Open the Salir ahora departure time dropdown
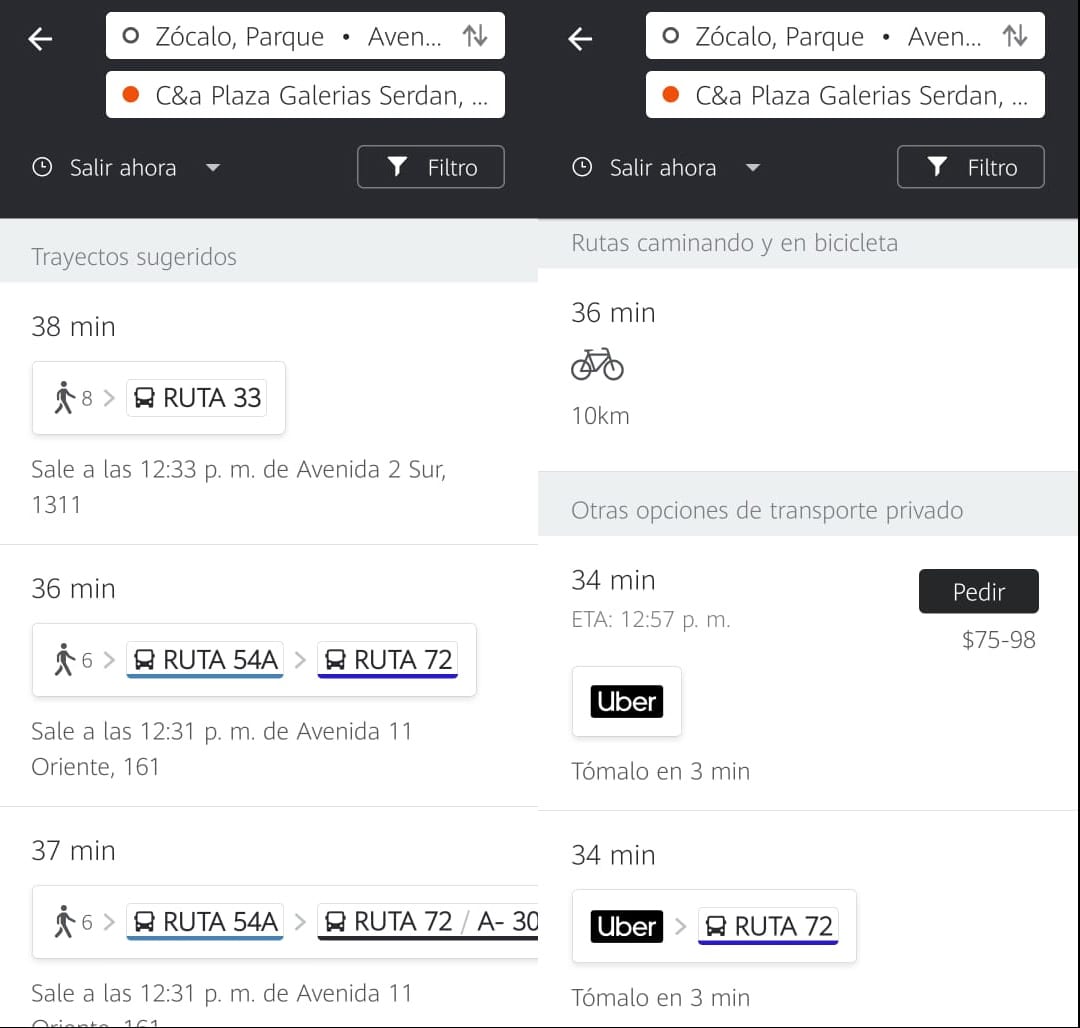Viewport: 1080px width, 1028px height. click(213, 168)
